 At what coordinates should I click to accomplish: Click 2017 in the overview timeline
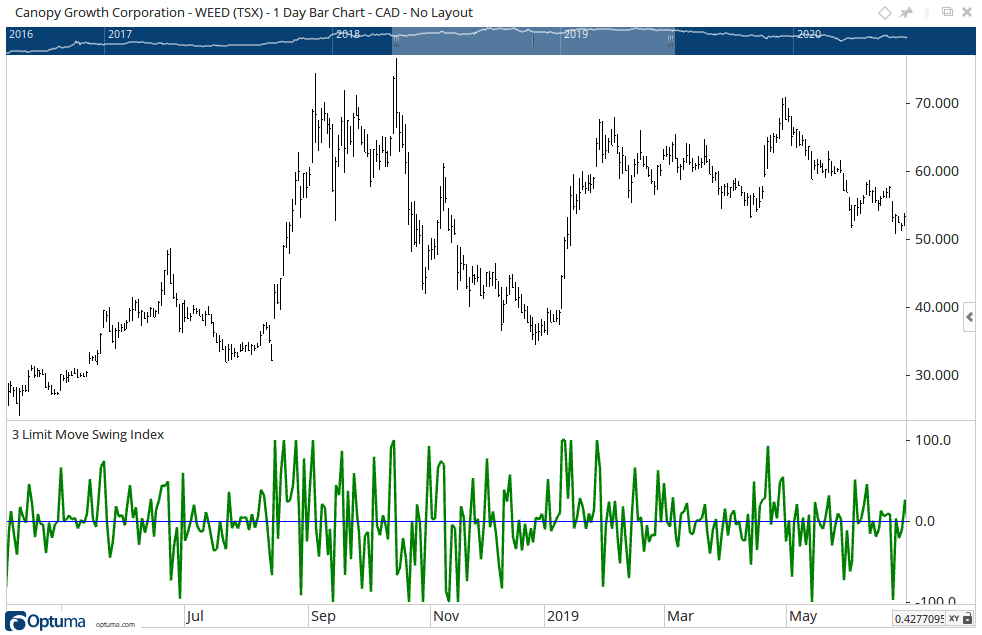coord(120,34)
